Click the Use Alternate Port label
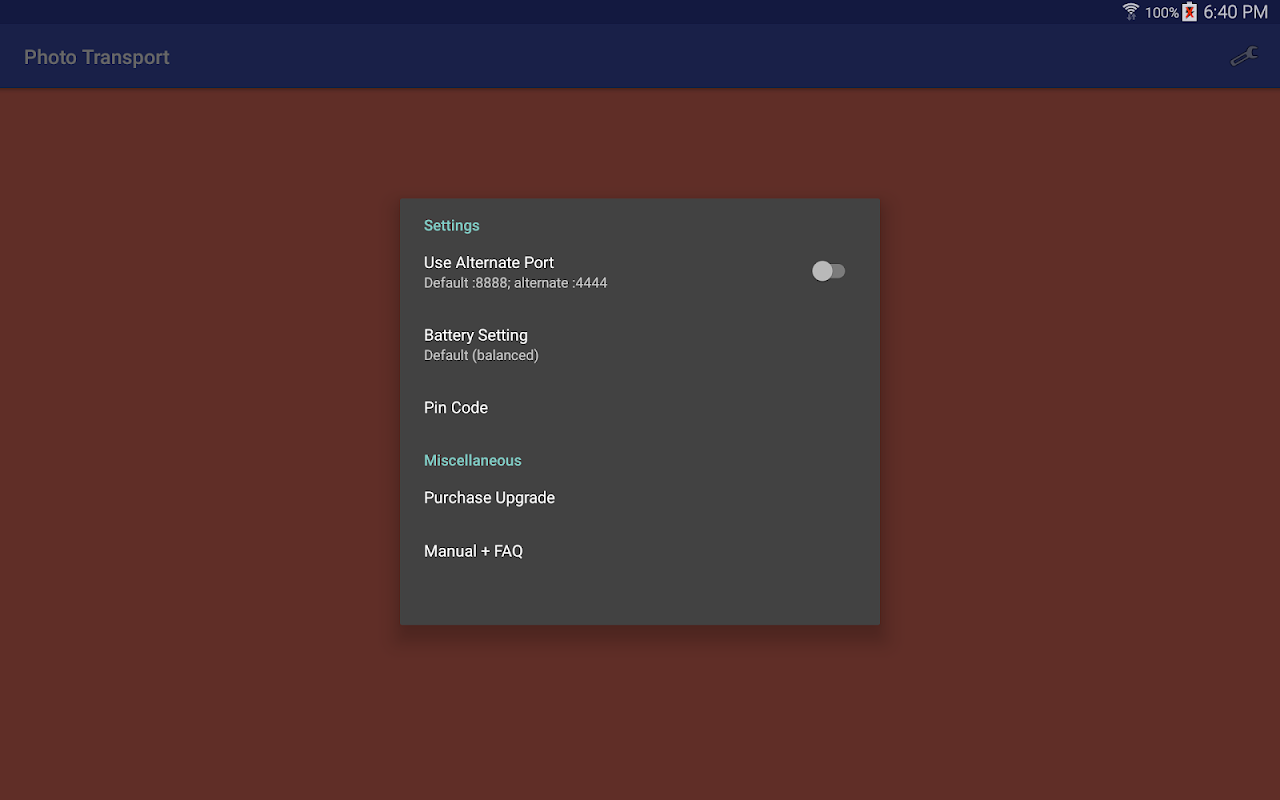Screen dimensions: 1280x800 point(489,262)
